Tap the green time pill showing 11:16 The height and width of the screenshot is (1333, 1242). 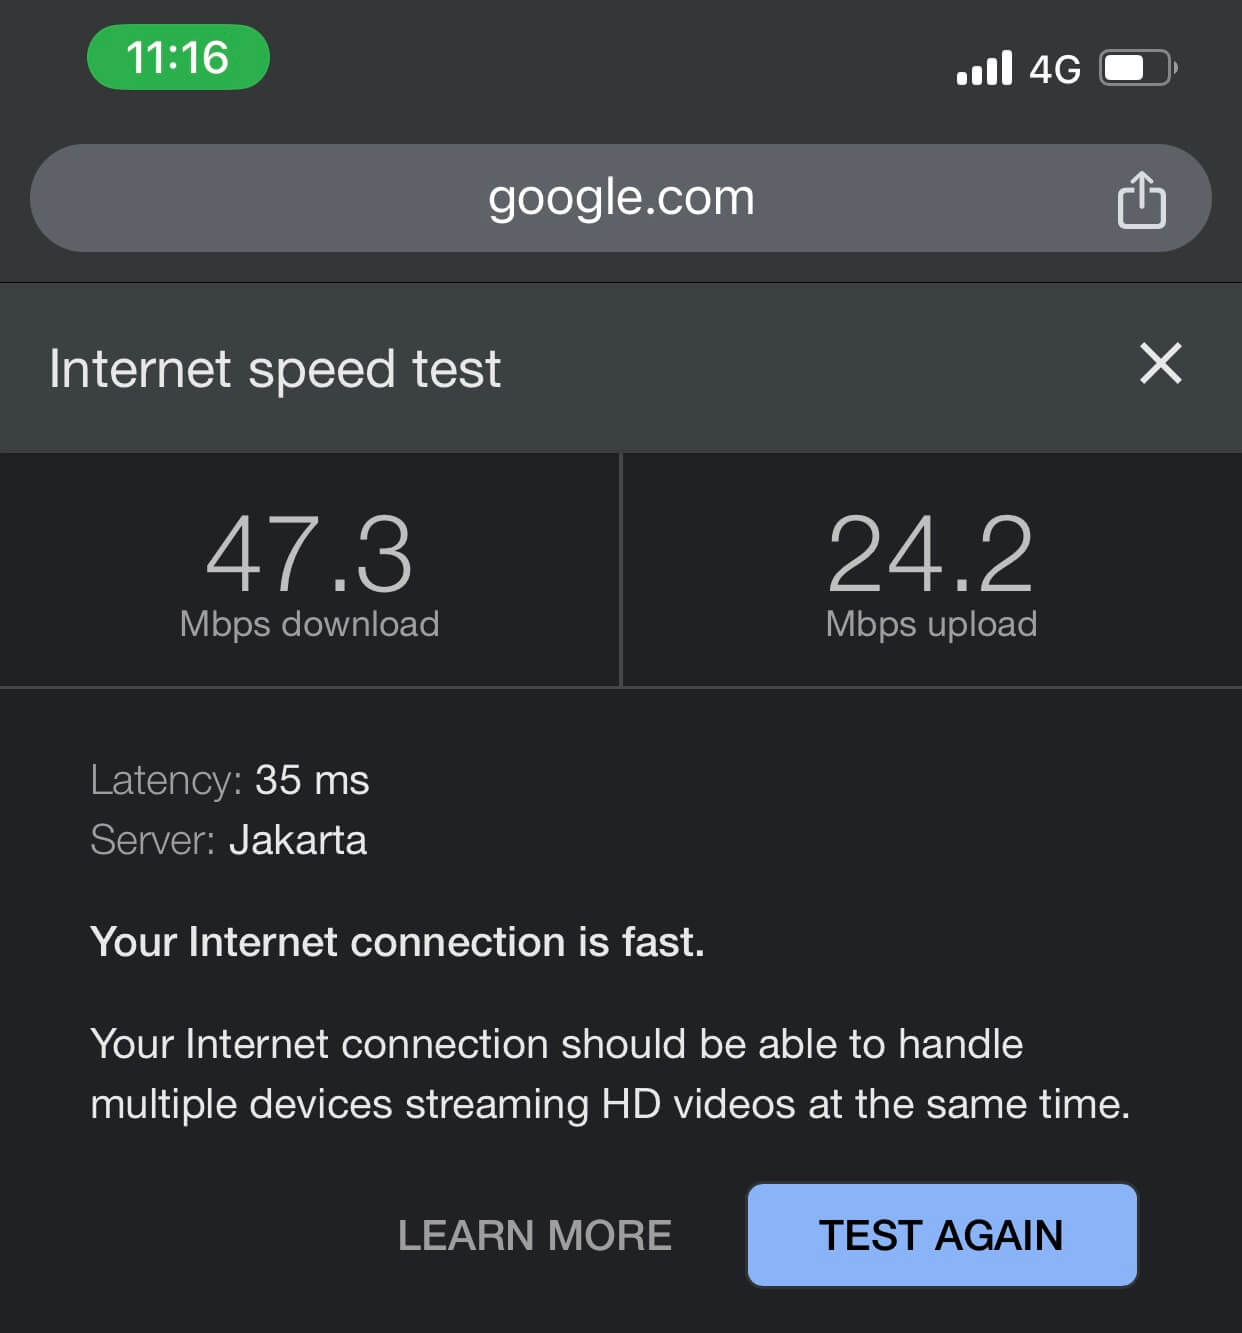[177, 59]
